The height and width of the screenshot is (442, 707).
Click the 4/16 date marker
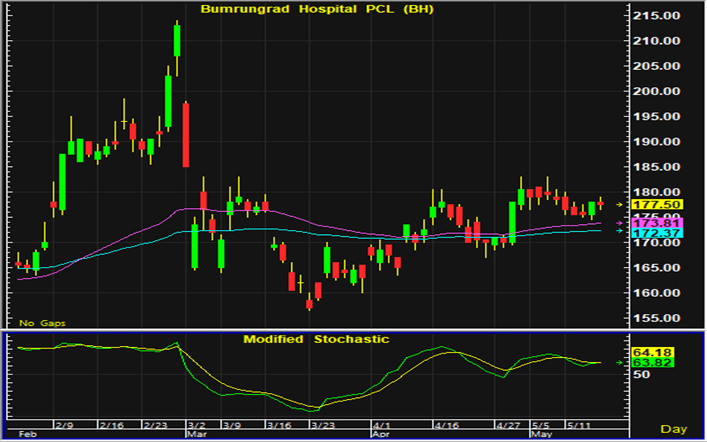446,426
